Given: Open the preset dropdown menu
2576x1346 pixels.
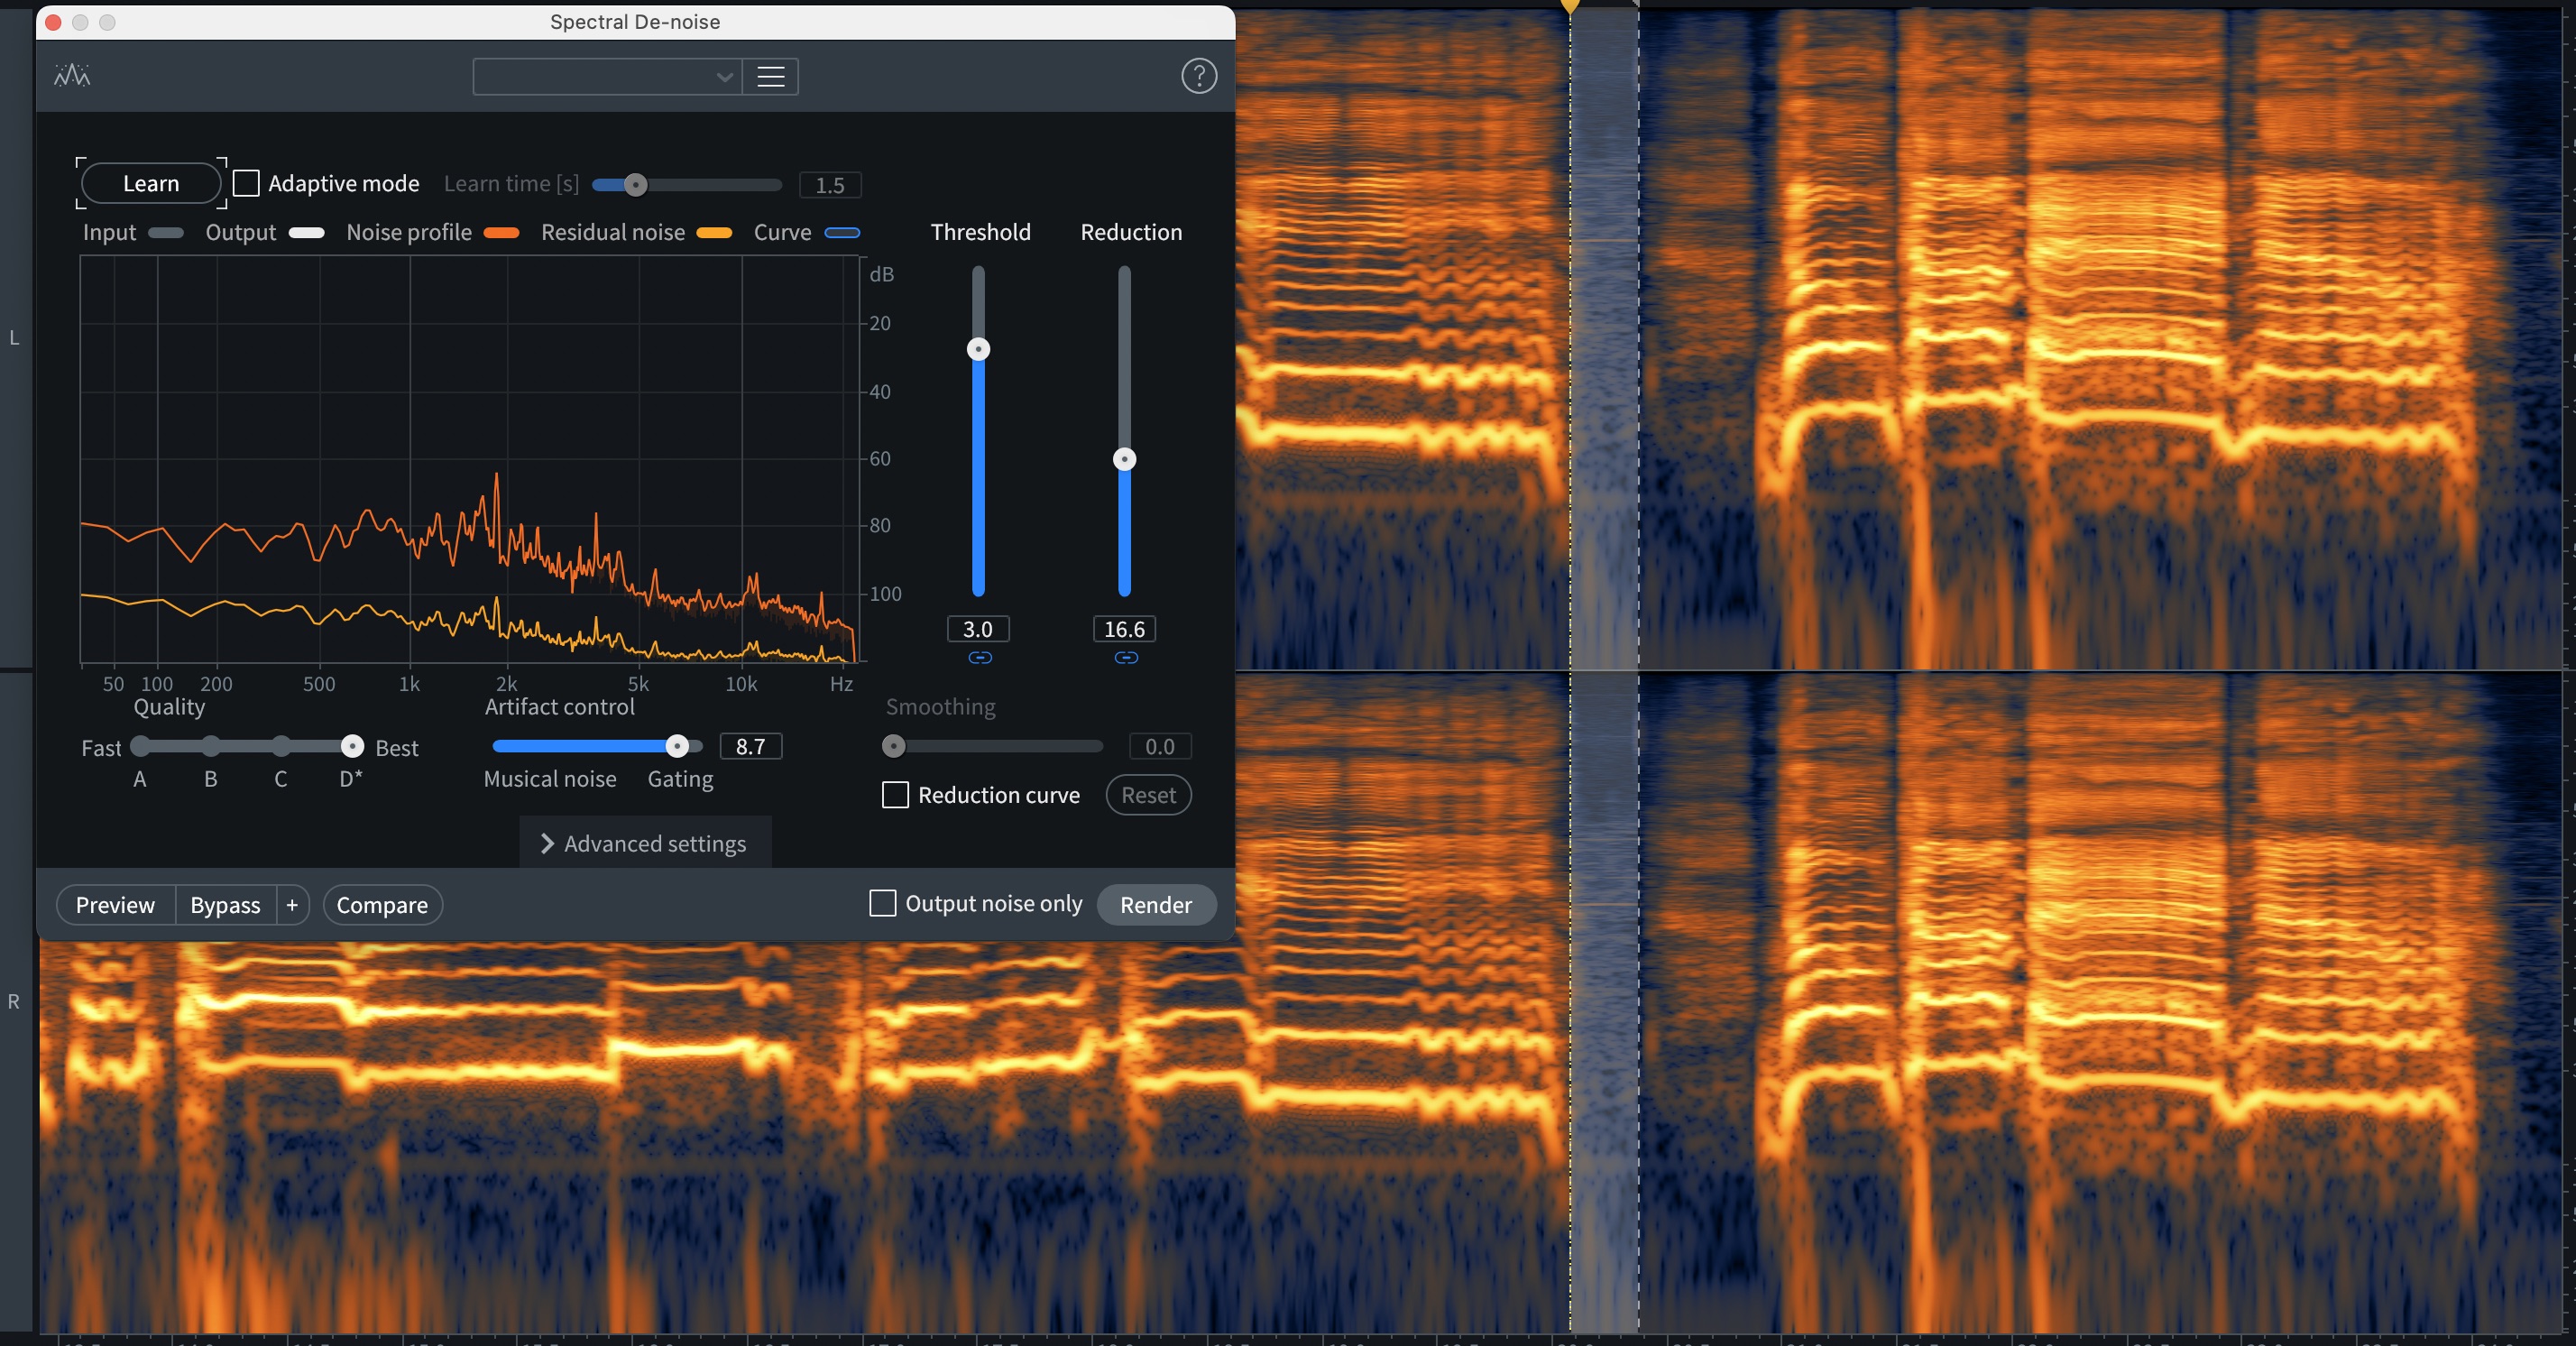Looking at the screenshot, I should click(x=605, y=75).
